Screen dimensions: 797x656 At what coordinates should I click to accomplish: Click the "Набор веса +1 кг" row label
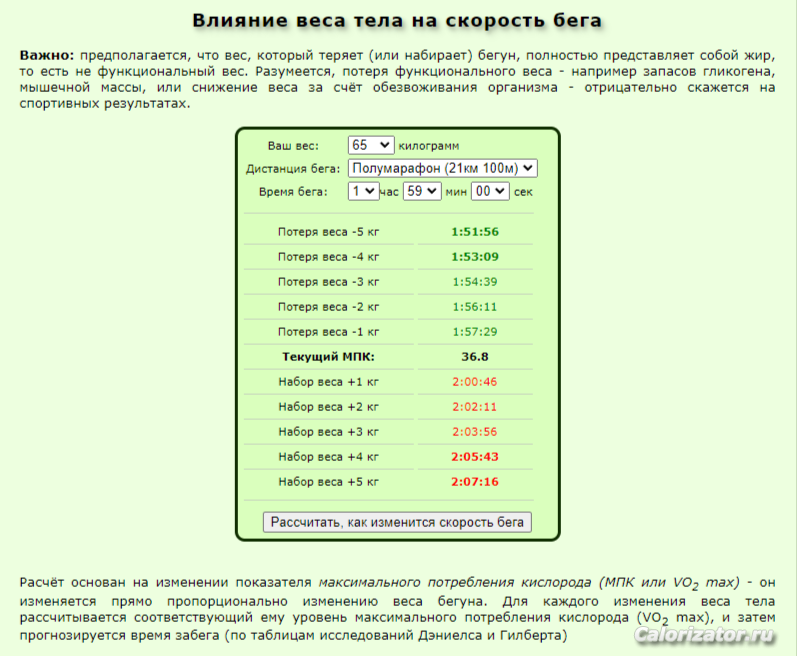click(x=329, y=381)
